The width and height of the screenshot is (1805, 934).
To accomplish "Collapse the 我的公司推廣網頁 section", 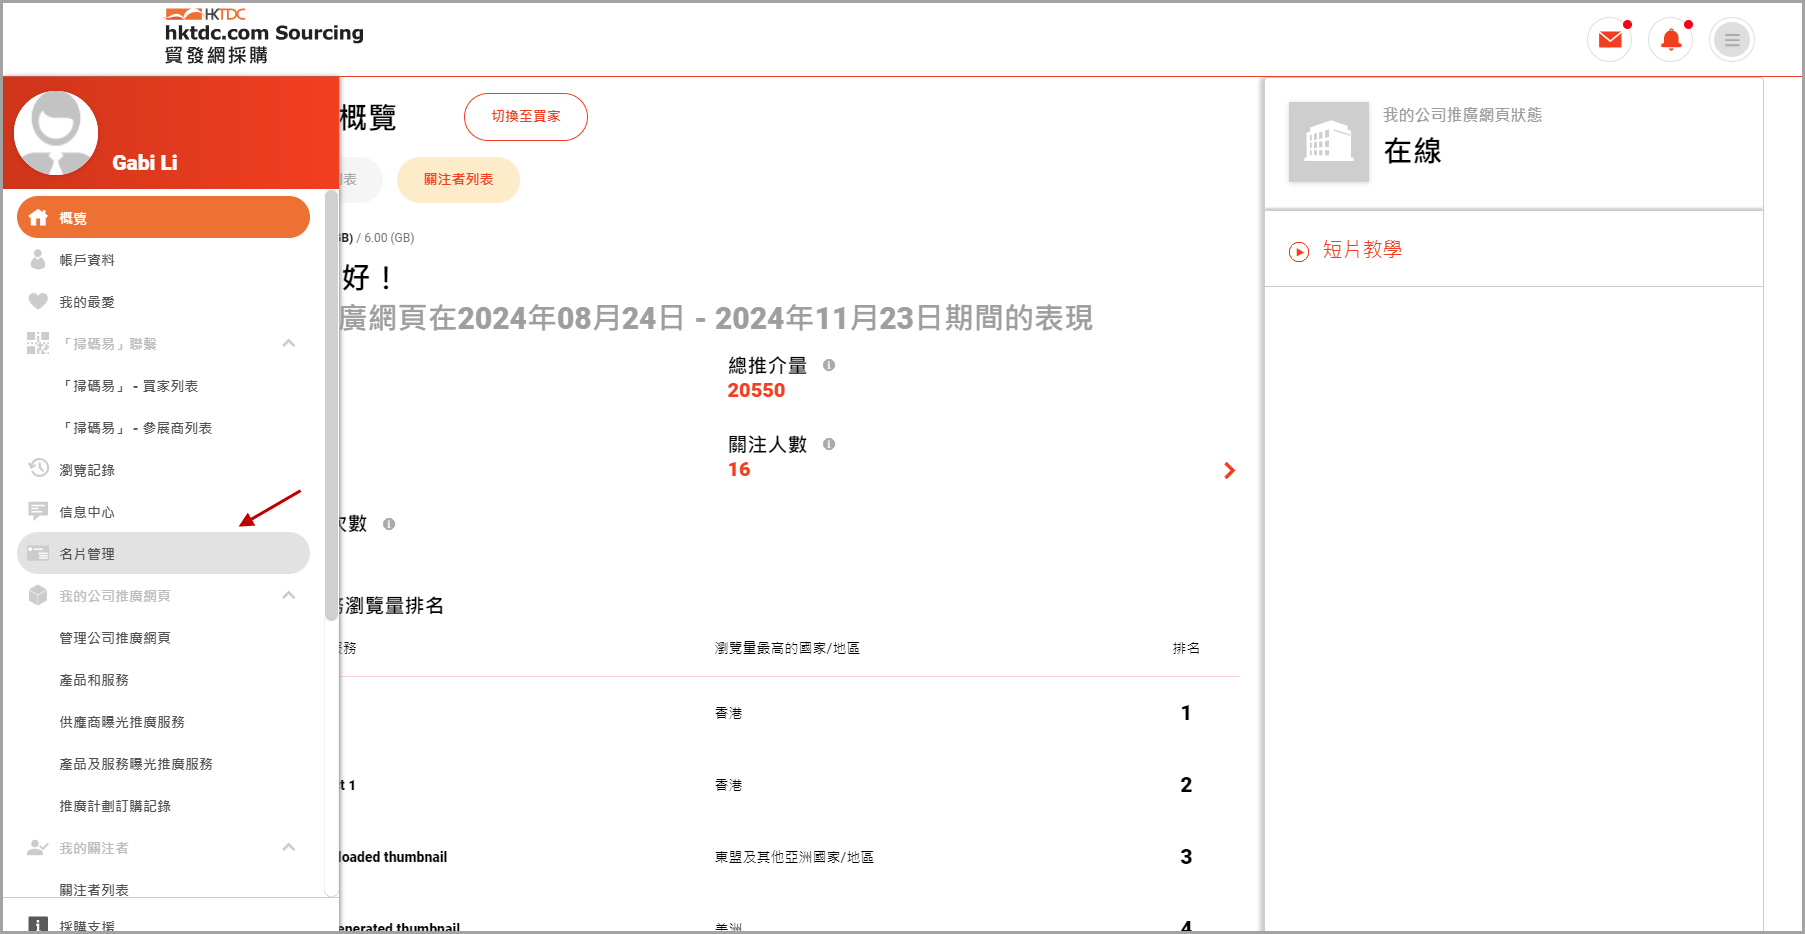I will pos(289,595).
